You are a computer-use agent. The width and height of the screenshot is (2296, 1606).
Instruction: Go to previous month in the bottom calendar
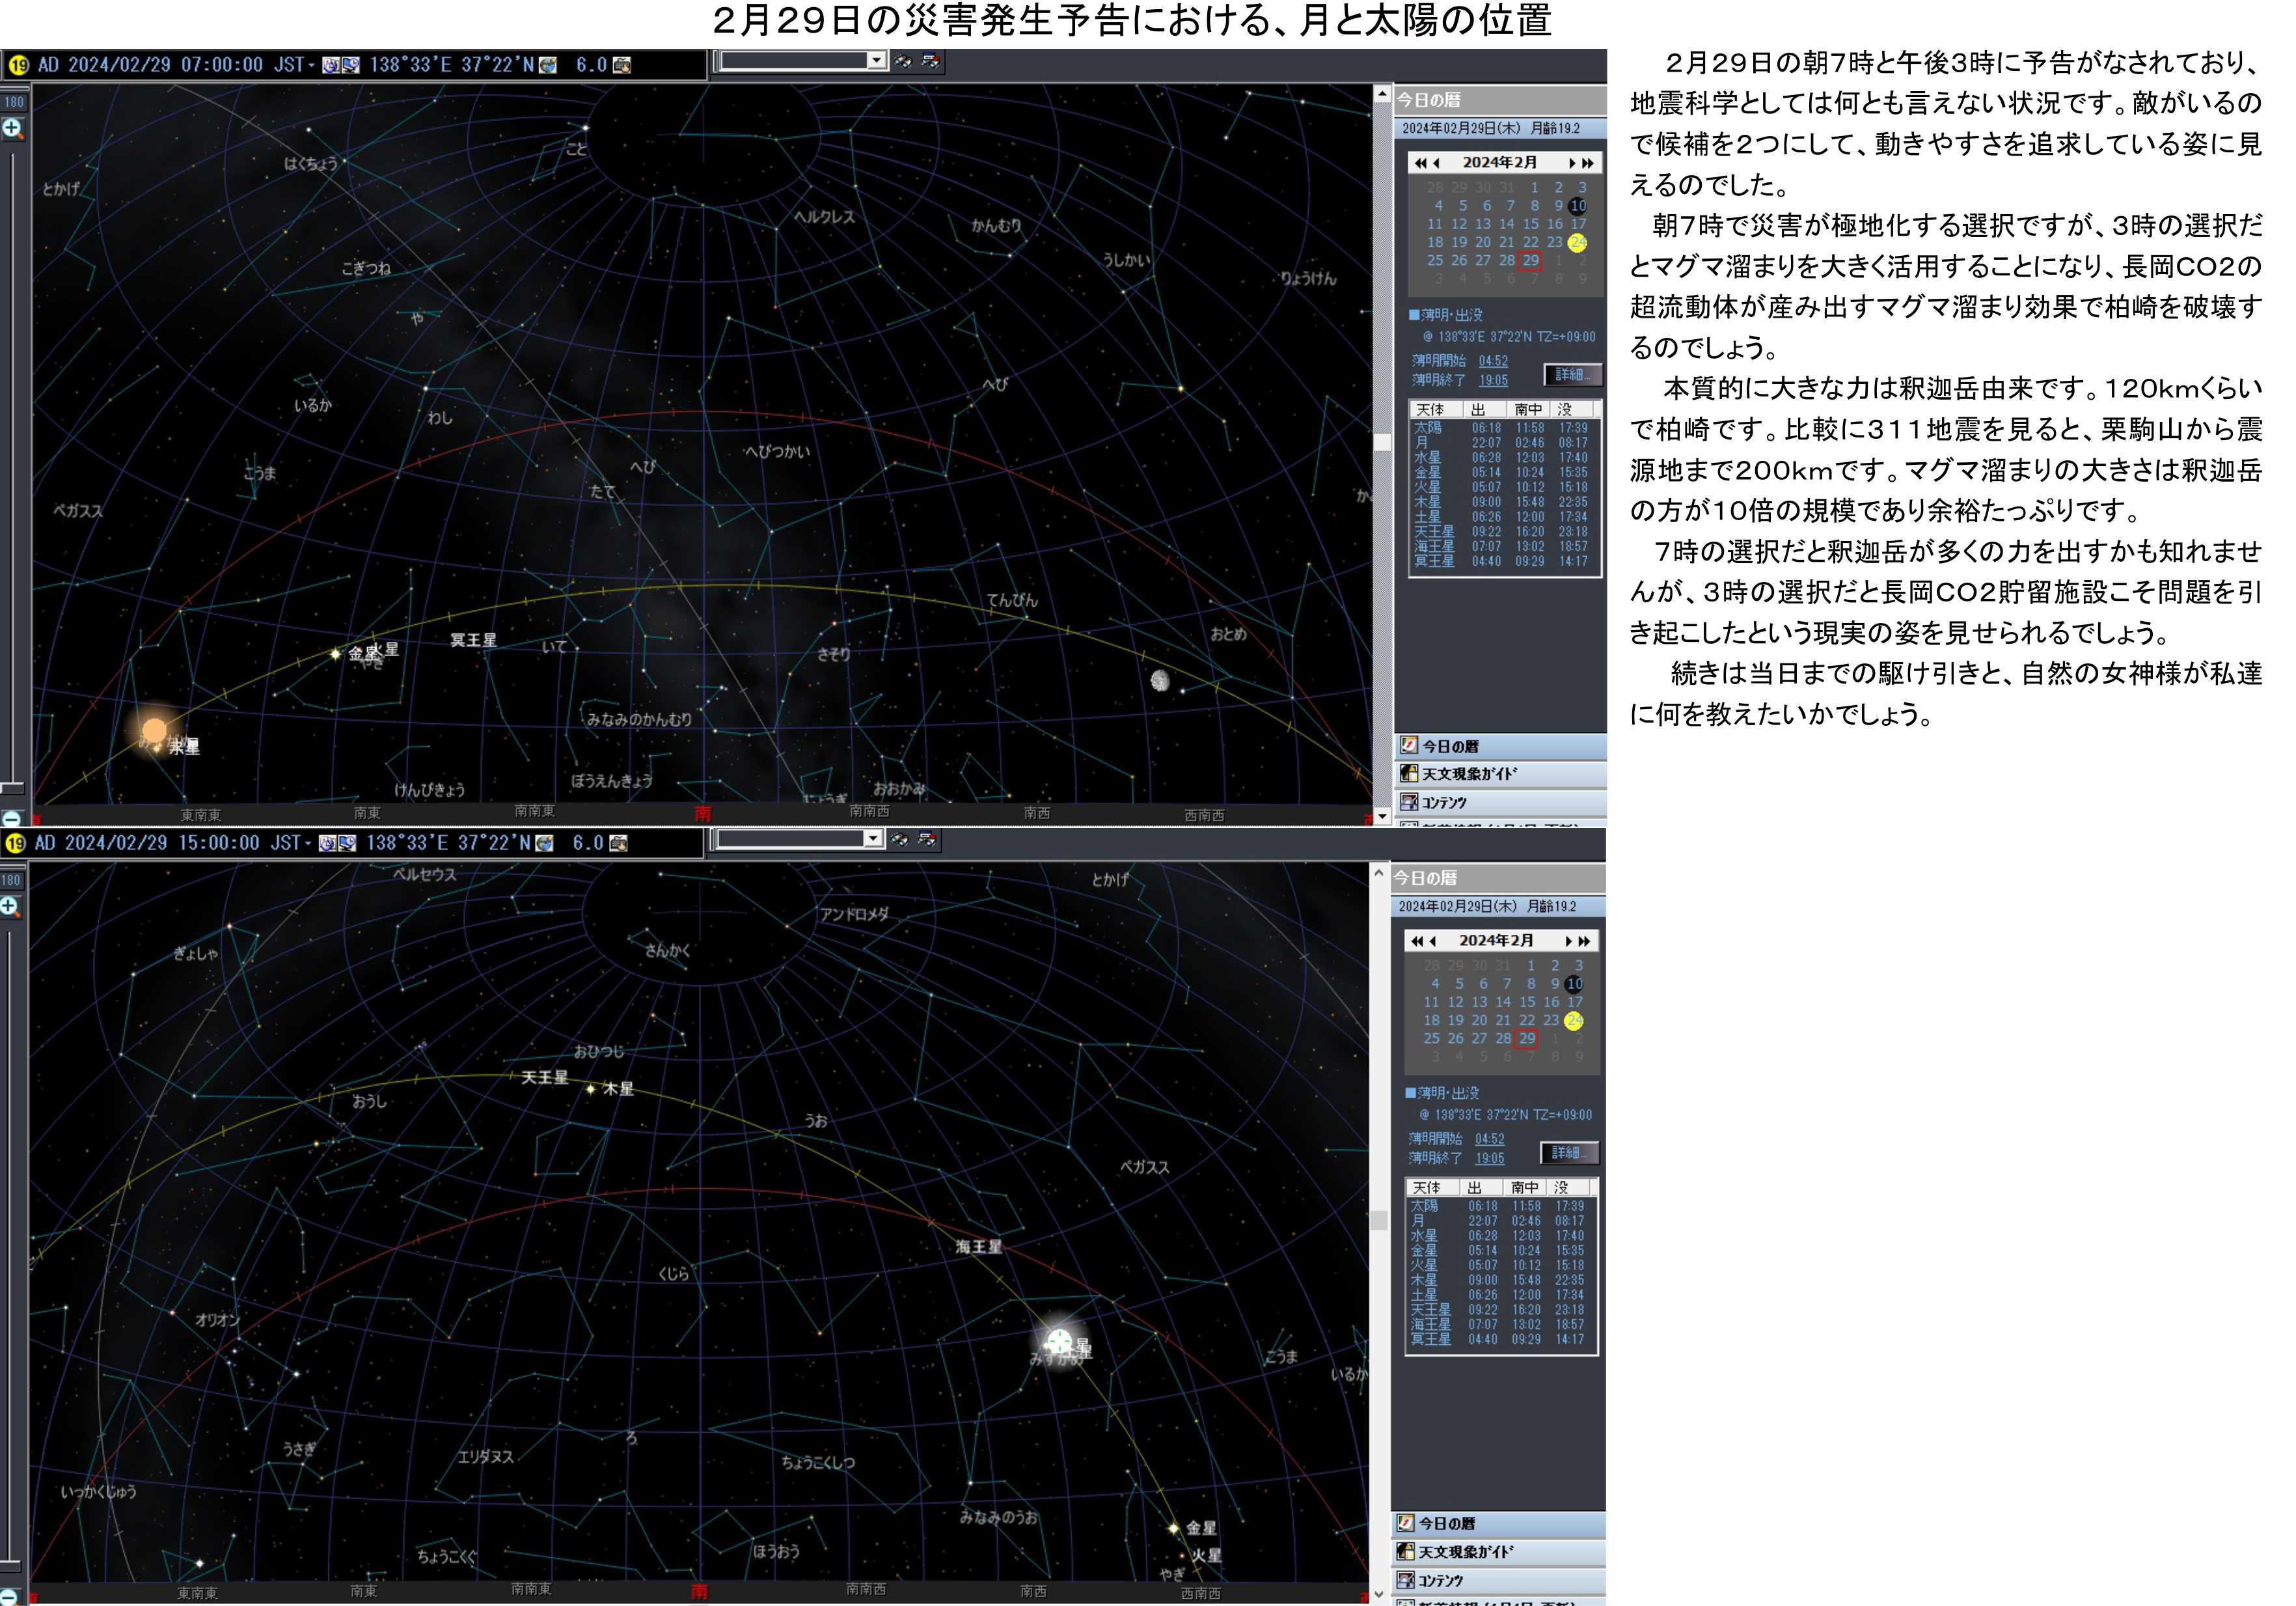(x=1432, y=941)
